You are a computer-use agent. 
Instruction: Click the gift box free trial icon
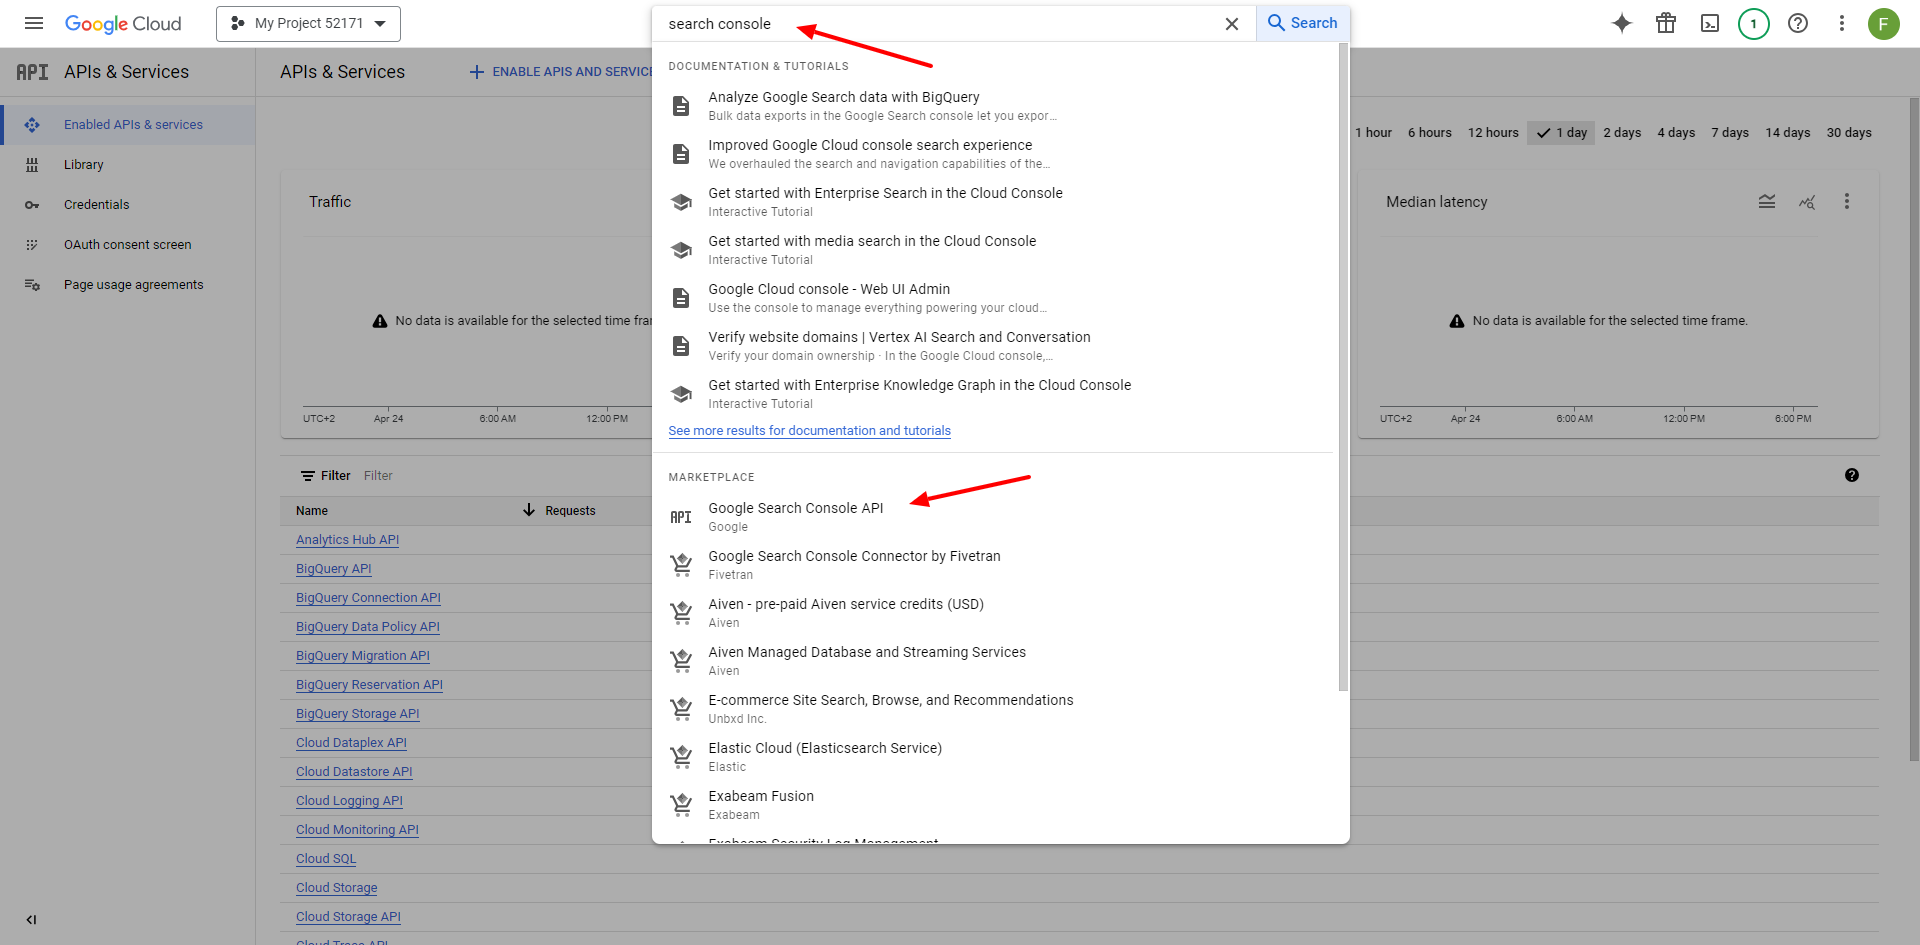1666,23
